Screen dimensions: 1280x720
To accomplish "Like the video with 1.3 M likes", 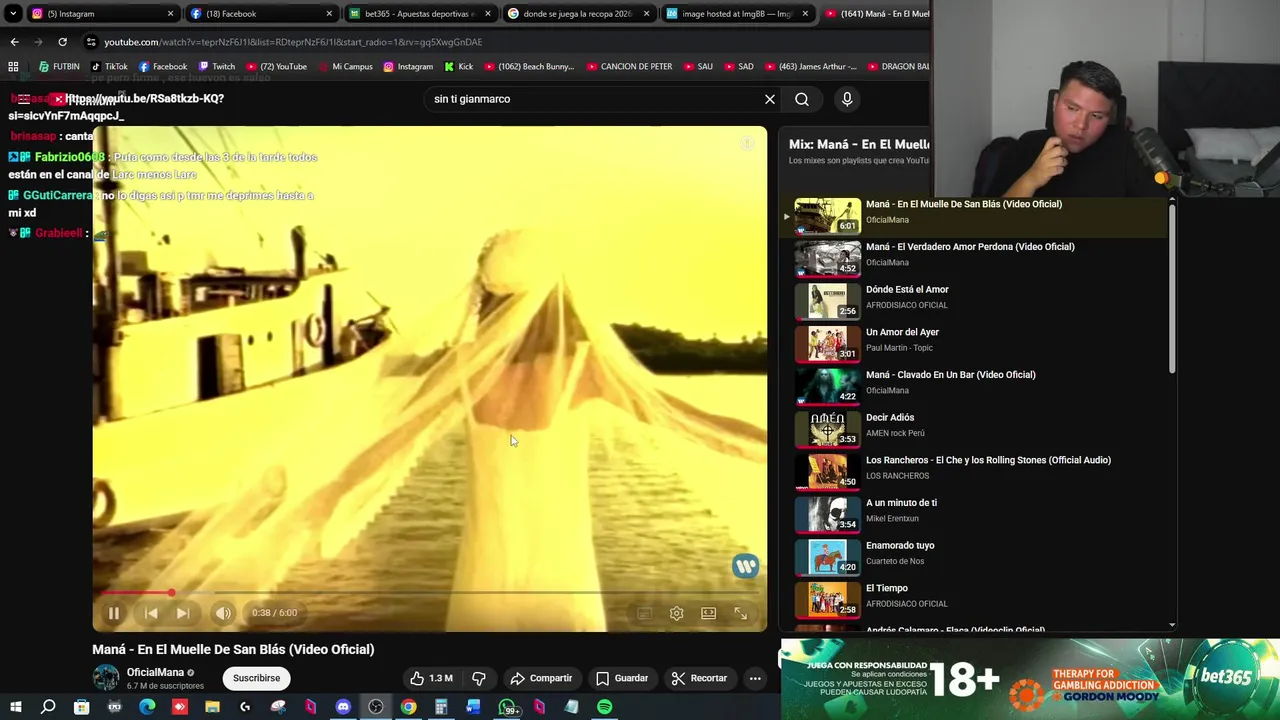I will click(431, 678).
